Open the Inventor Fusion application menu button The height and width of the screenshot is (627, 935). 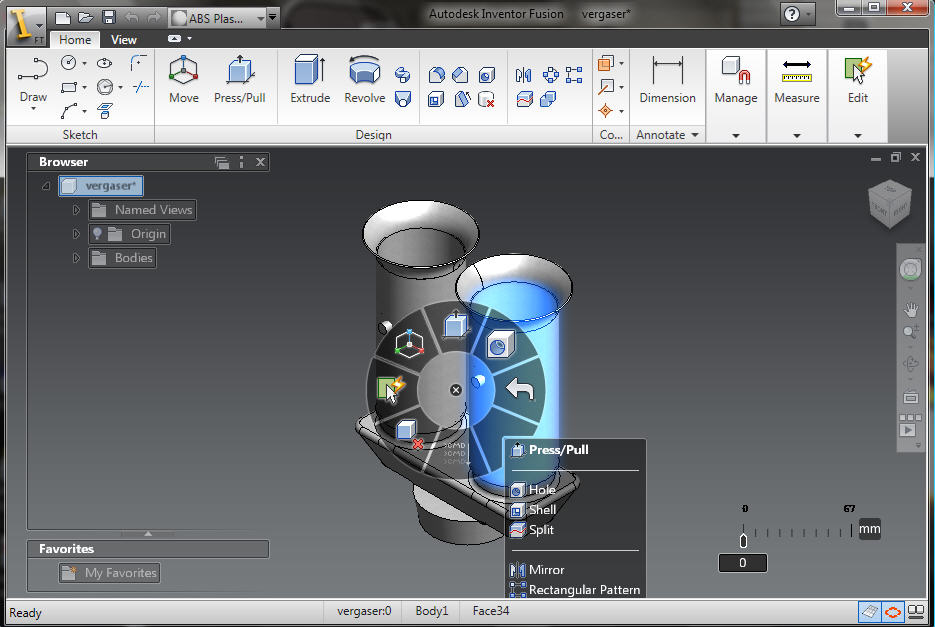tap(25, 26)
